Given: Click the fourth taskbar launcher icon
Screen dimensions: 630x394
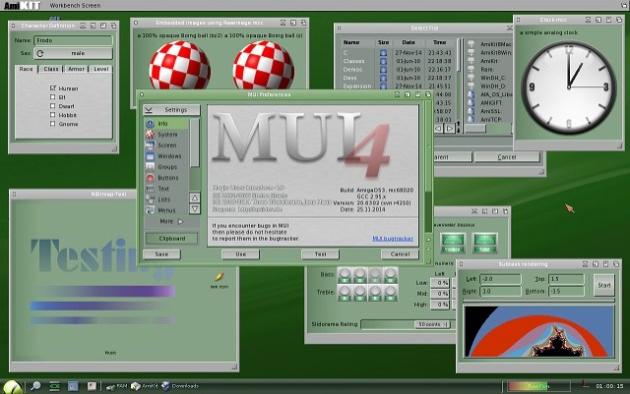Looking at the screenshot, I should tap(92, 386).
